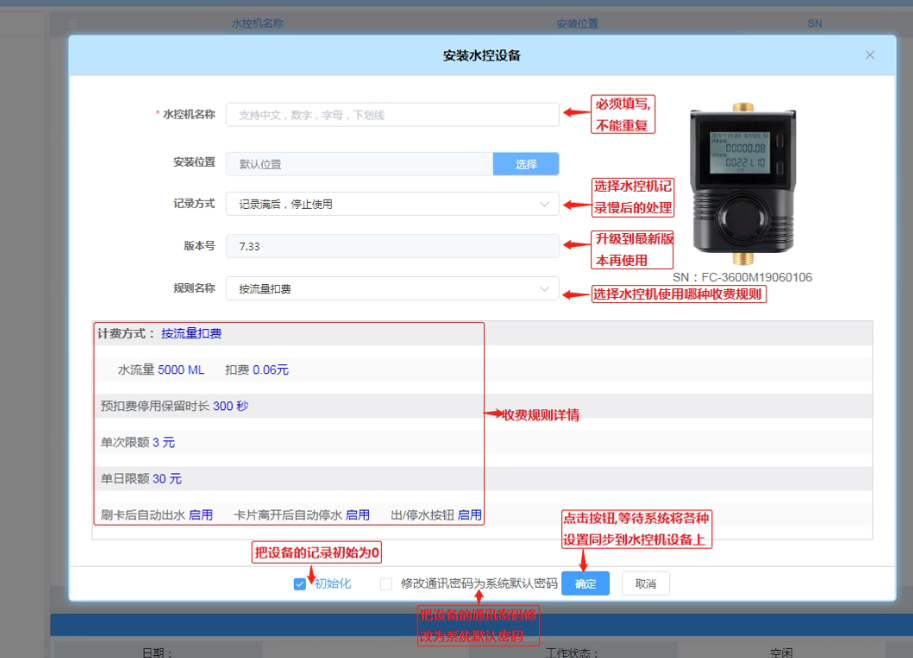Screen dimensions: 913x658
Task: Close the 安装水控设备 dialog
Action: 869,55
